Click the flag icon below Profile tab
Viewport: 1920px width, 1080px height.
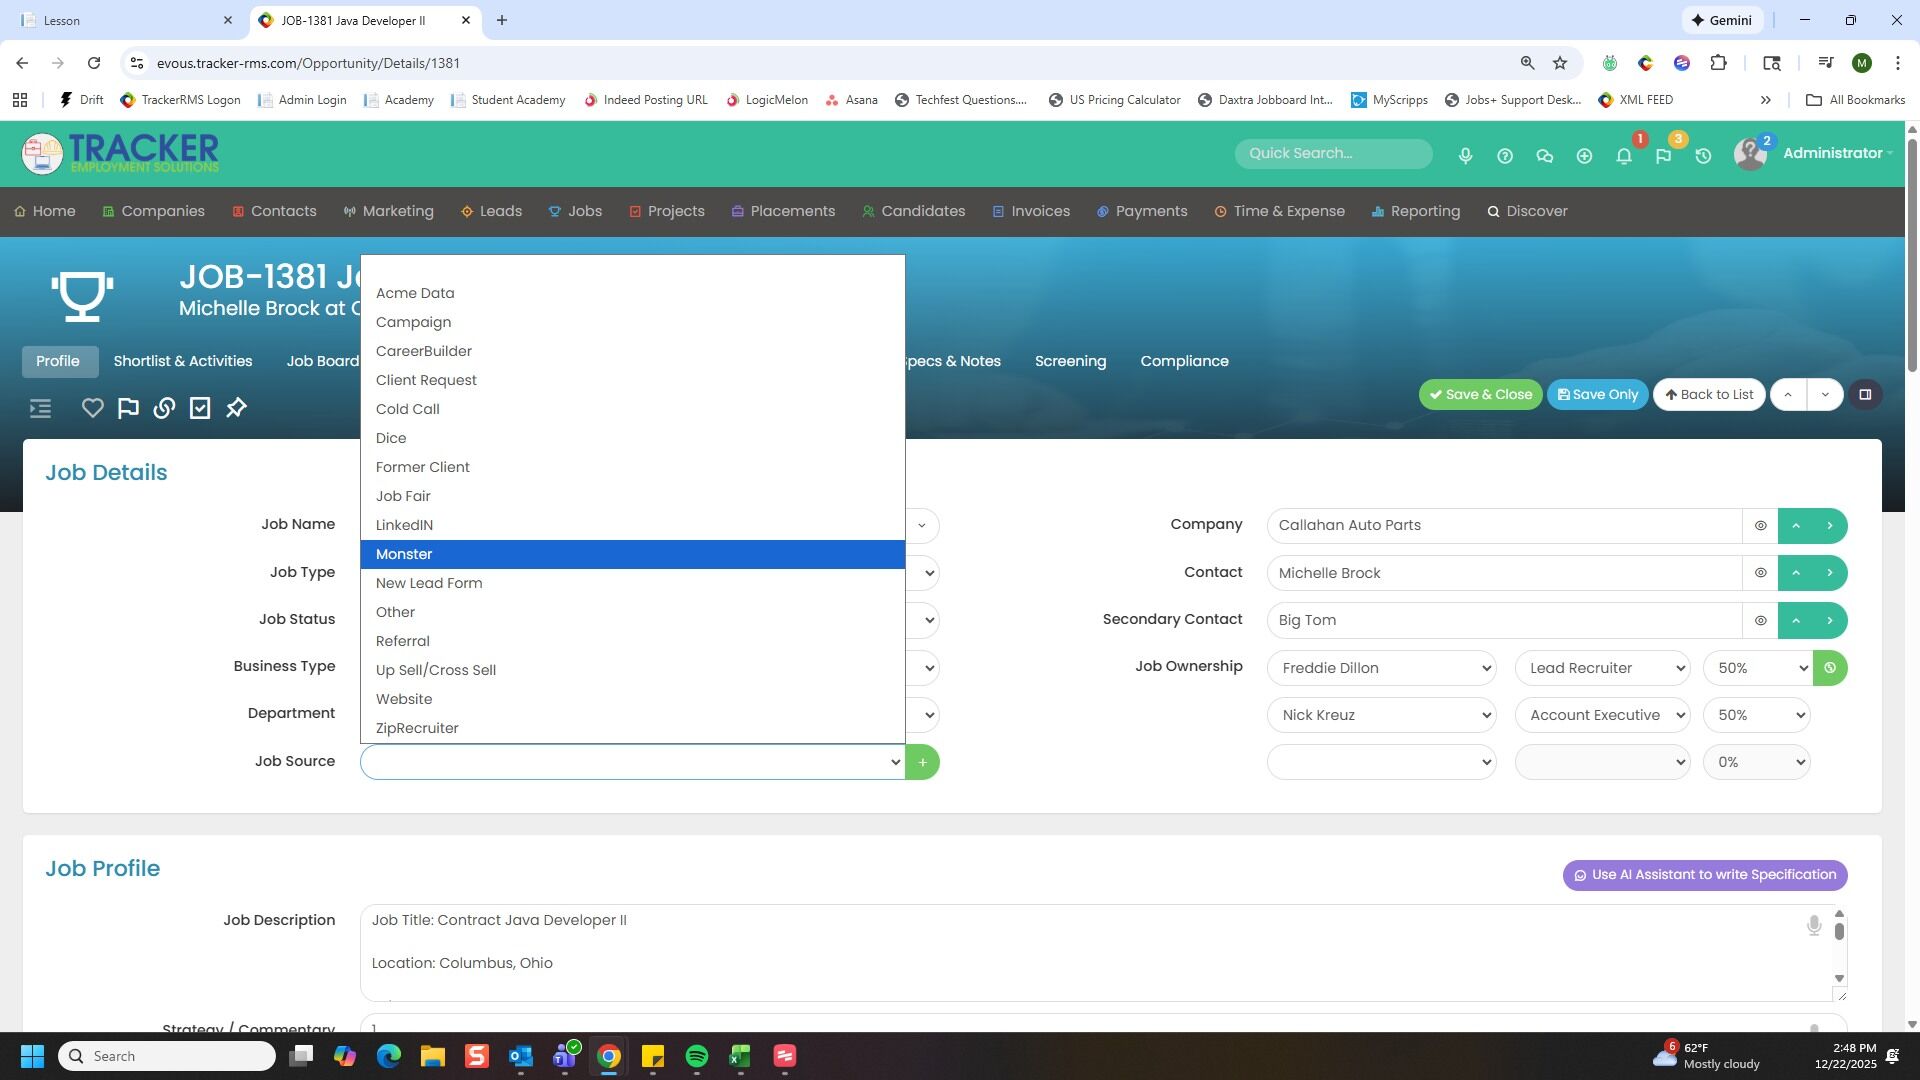(128, 408)
